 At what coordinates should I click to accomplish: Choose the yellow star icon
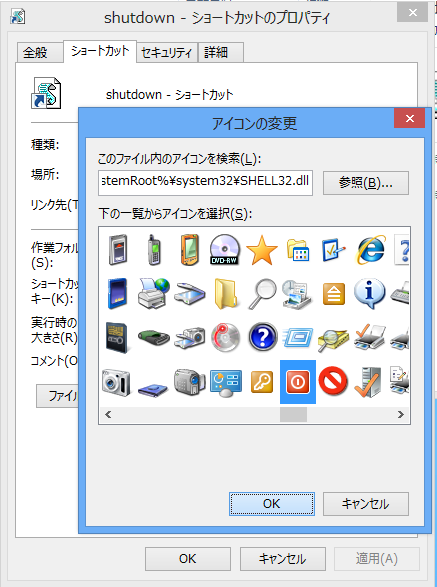click(262, 250)
